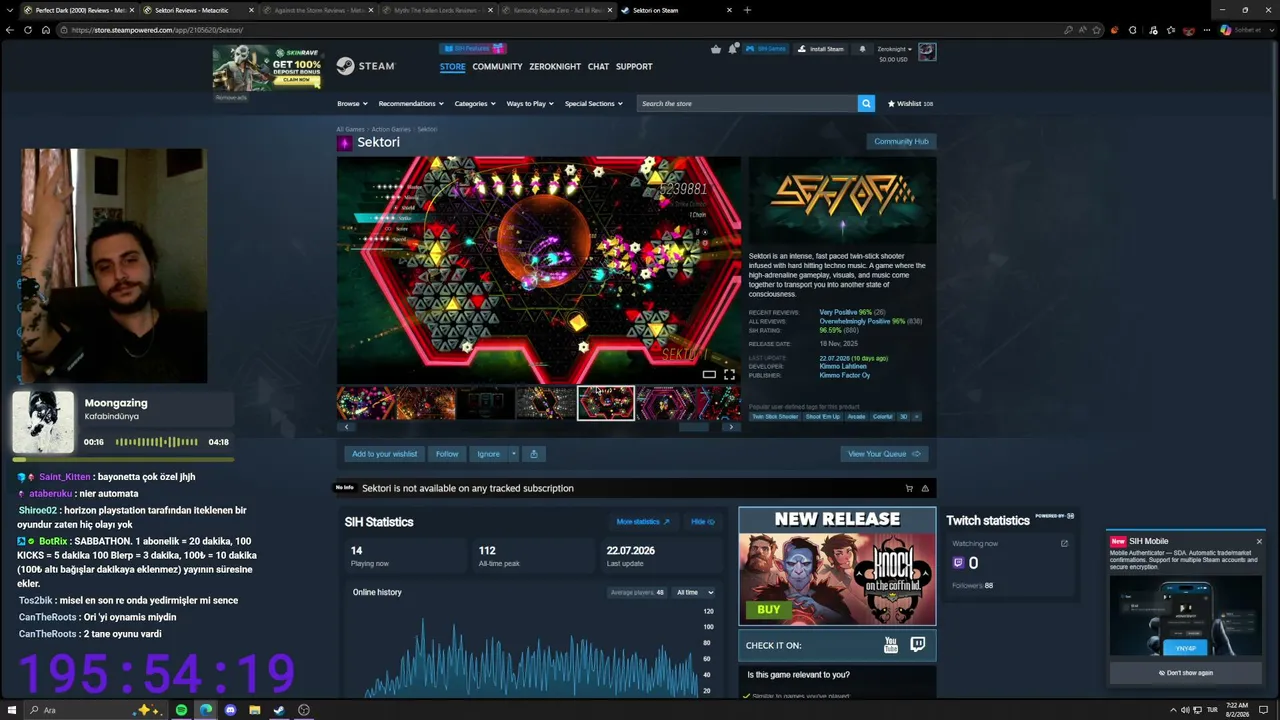Open More statistics link

coord(643,521)
